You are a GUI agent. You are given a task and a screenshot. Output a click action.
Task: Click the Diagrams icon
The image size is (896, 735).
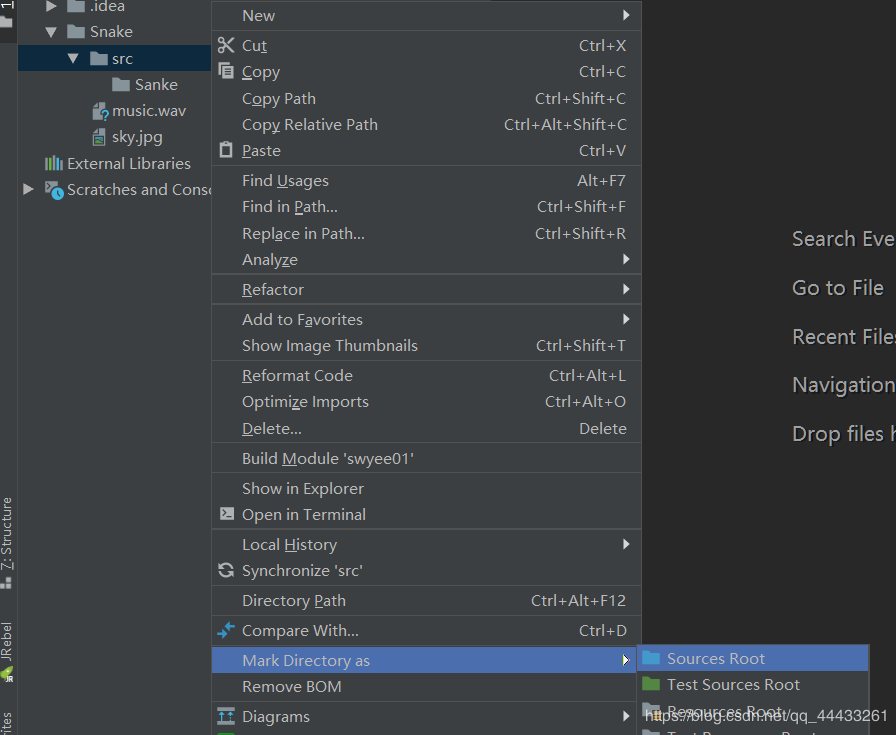click(225, 716)
